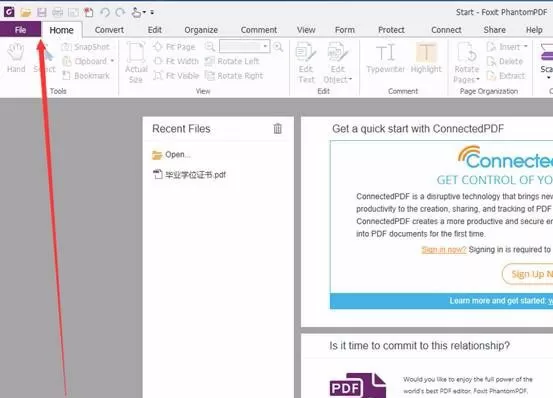This screenshot has width=553, height=398.
Task: Open the Clipboard dropdown
Action: point(88,61)
